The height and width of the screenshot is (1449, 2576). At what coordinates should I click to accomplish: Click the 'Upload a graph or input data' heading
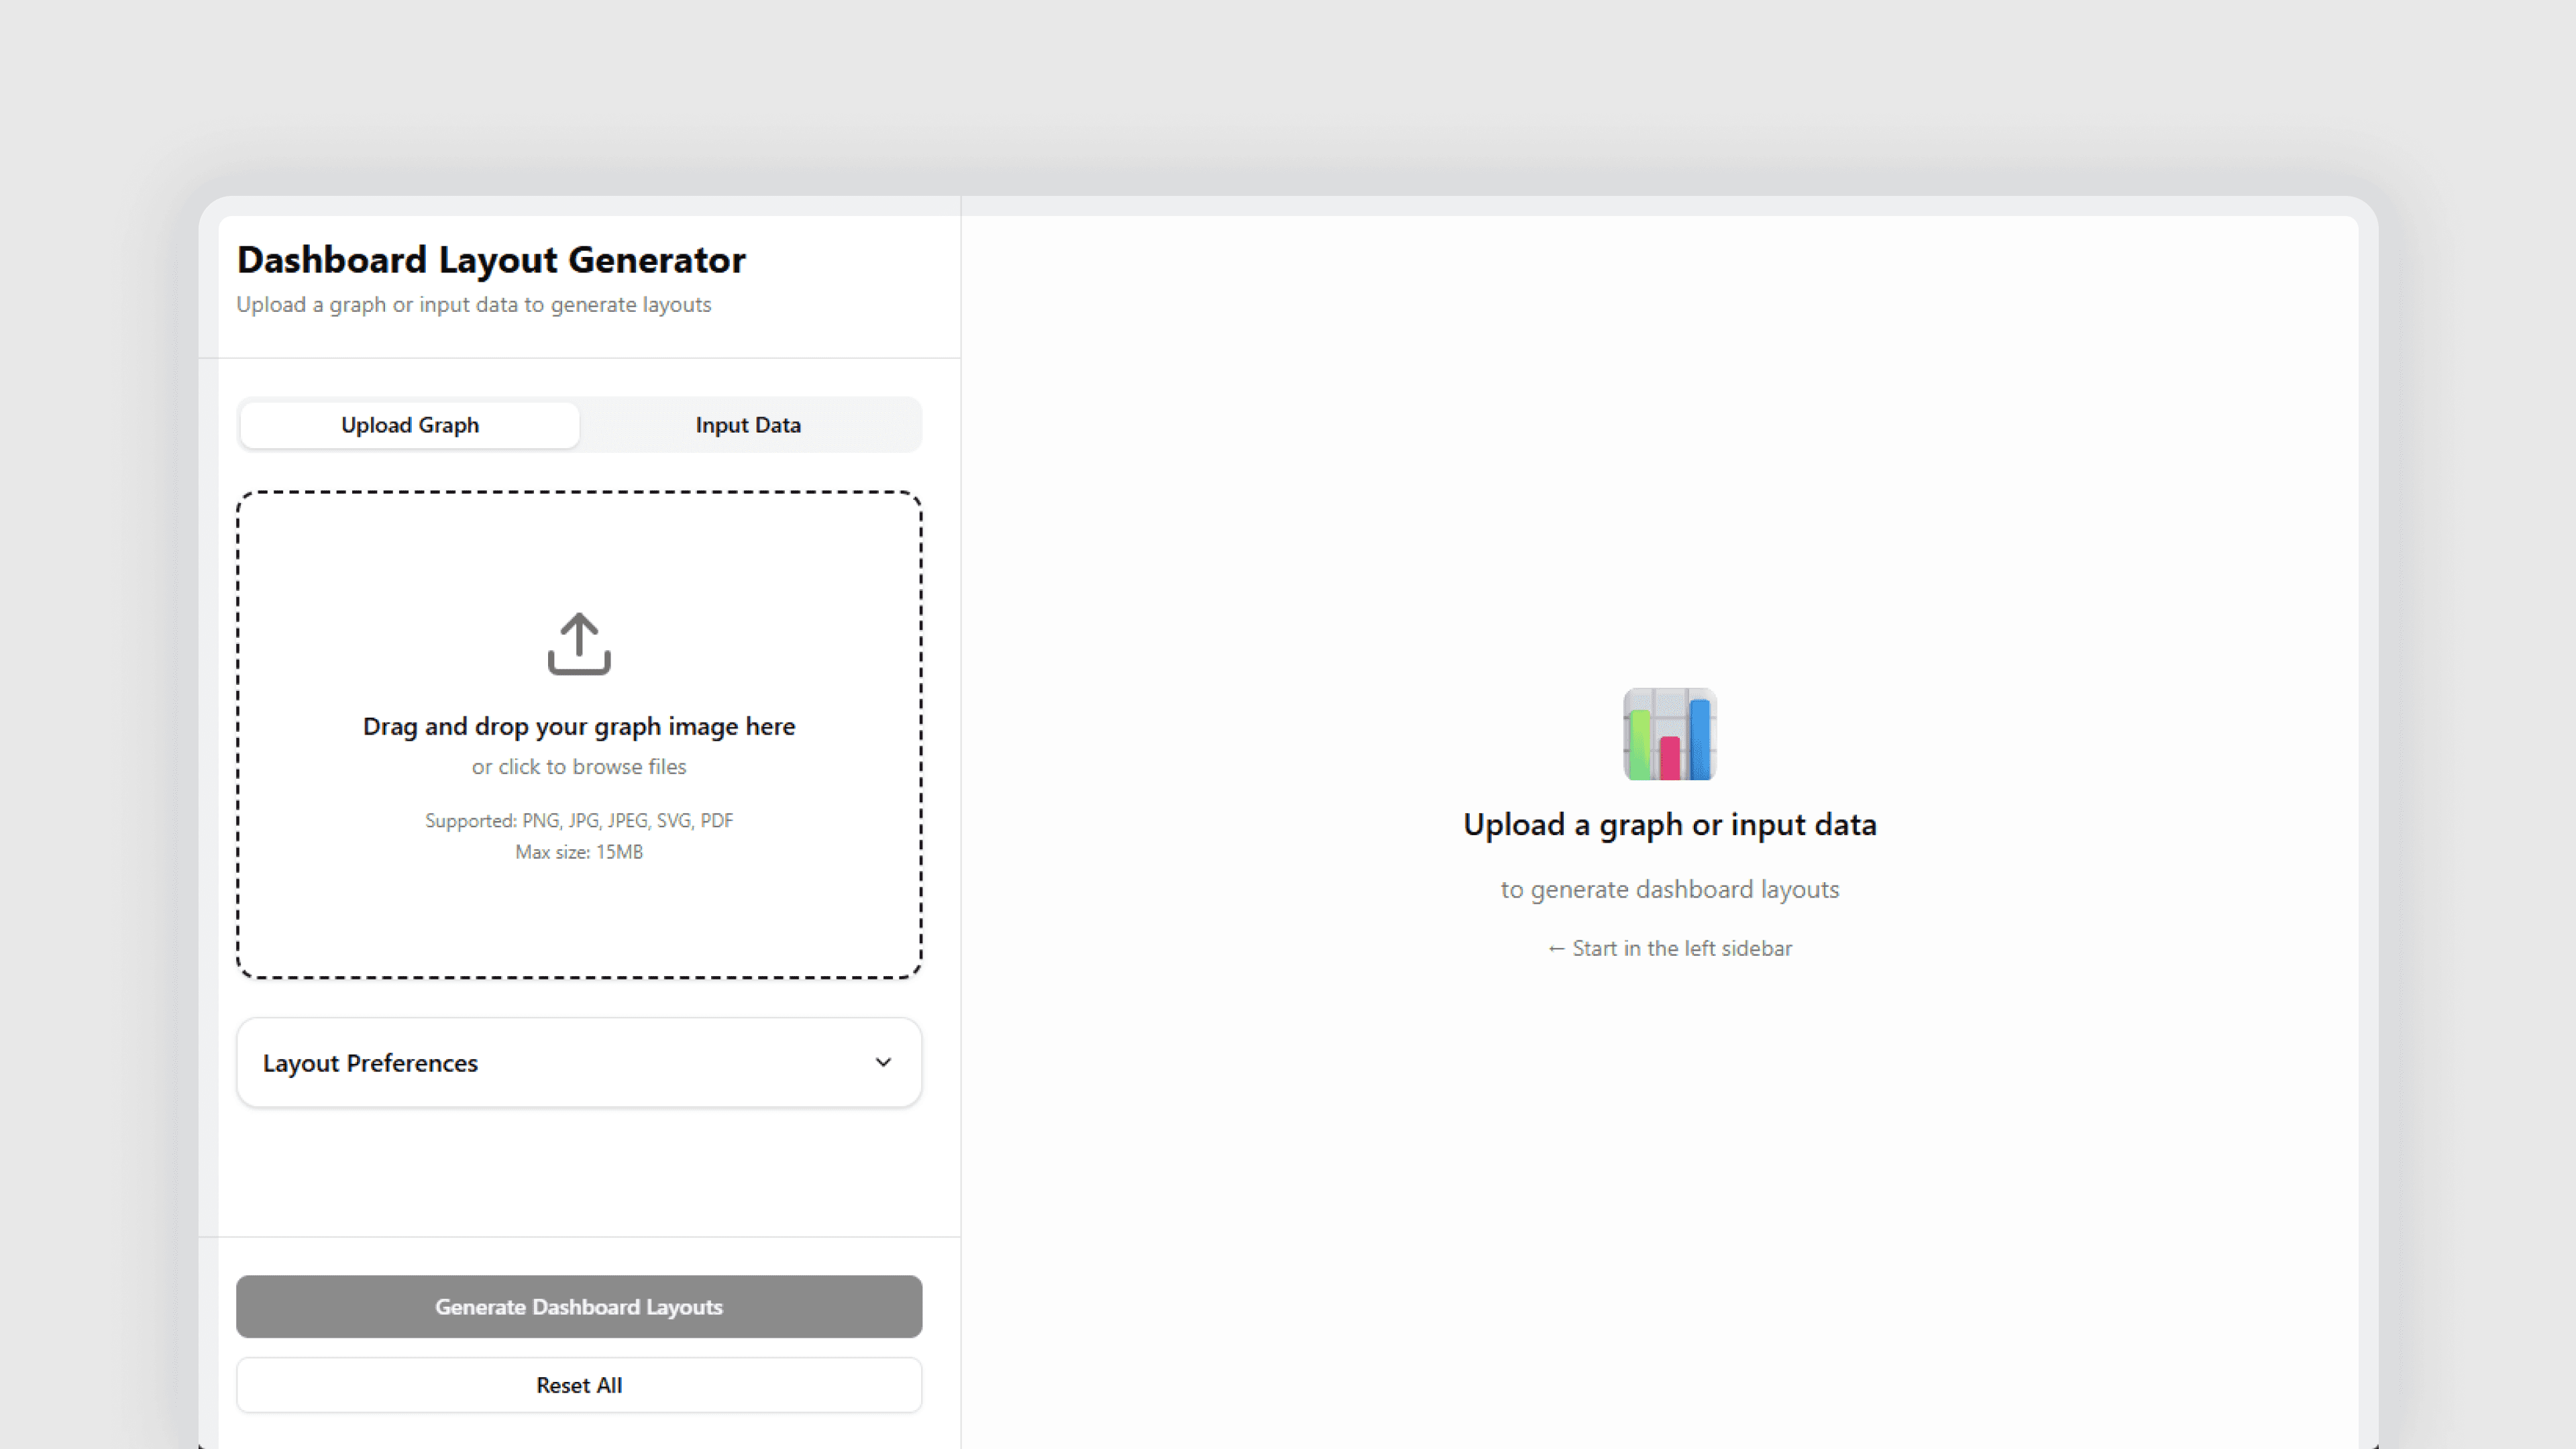(x=1669, y=825)
